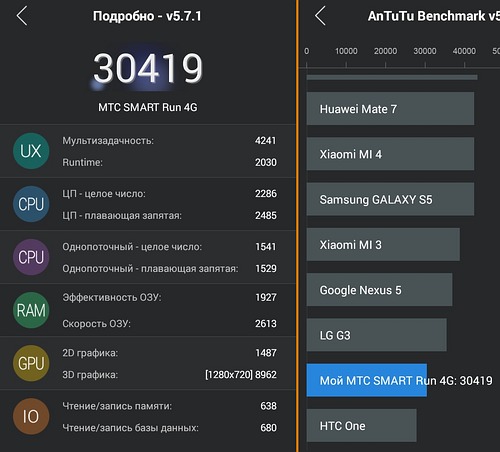Select Чтение/запись базы данных label

point(130,428)
